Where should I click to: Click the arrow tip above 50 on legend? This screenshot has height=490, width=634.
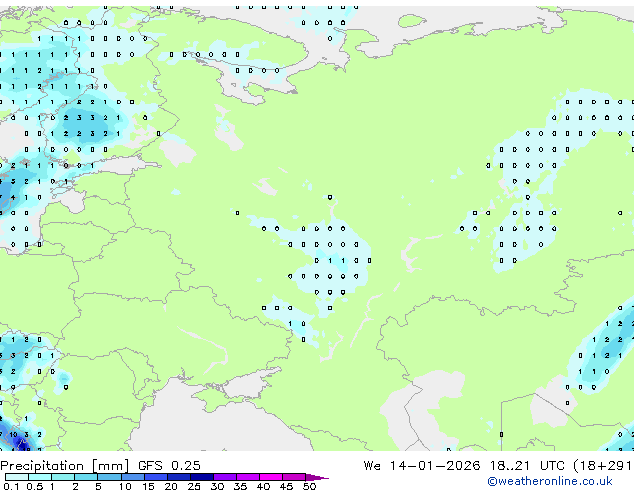317,477
